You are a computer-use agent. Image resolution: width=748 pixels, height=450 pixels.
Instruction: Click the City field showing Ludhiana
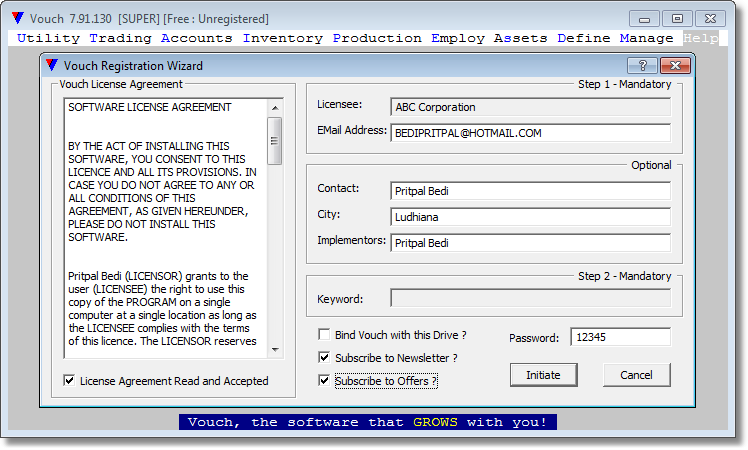[x=530, y=217]
